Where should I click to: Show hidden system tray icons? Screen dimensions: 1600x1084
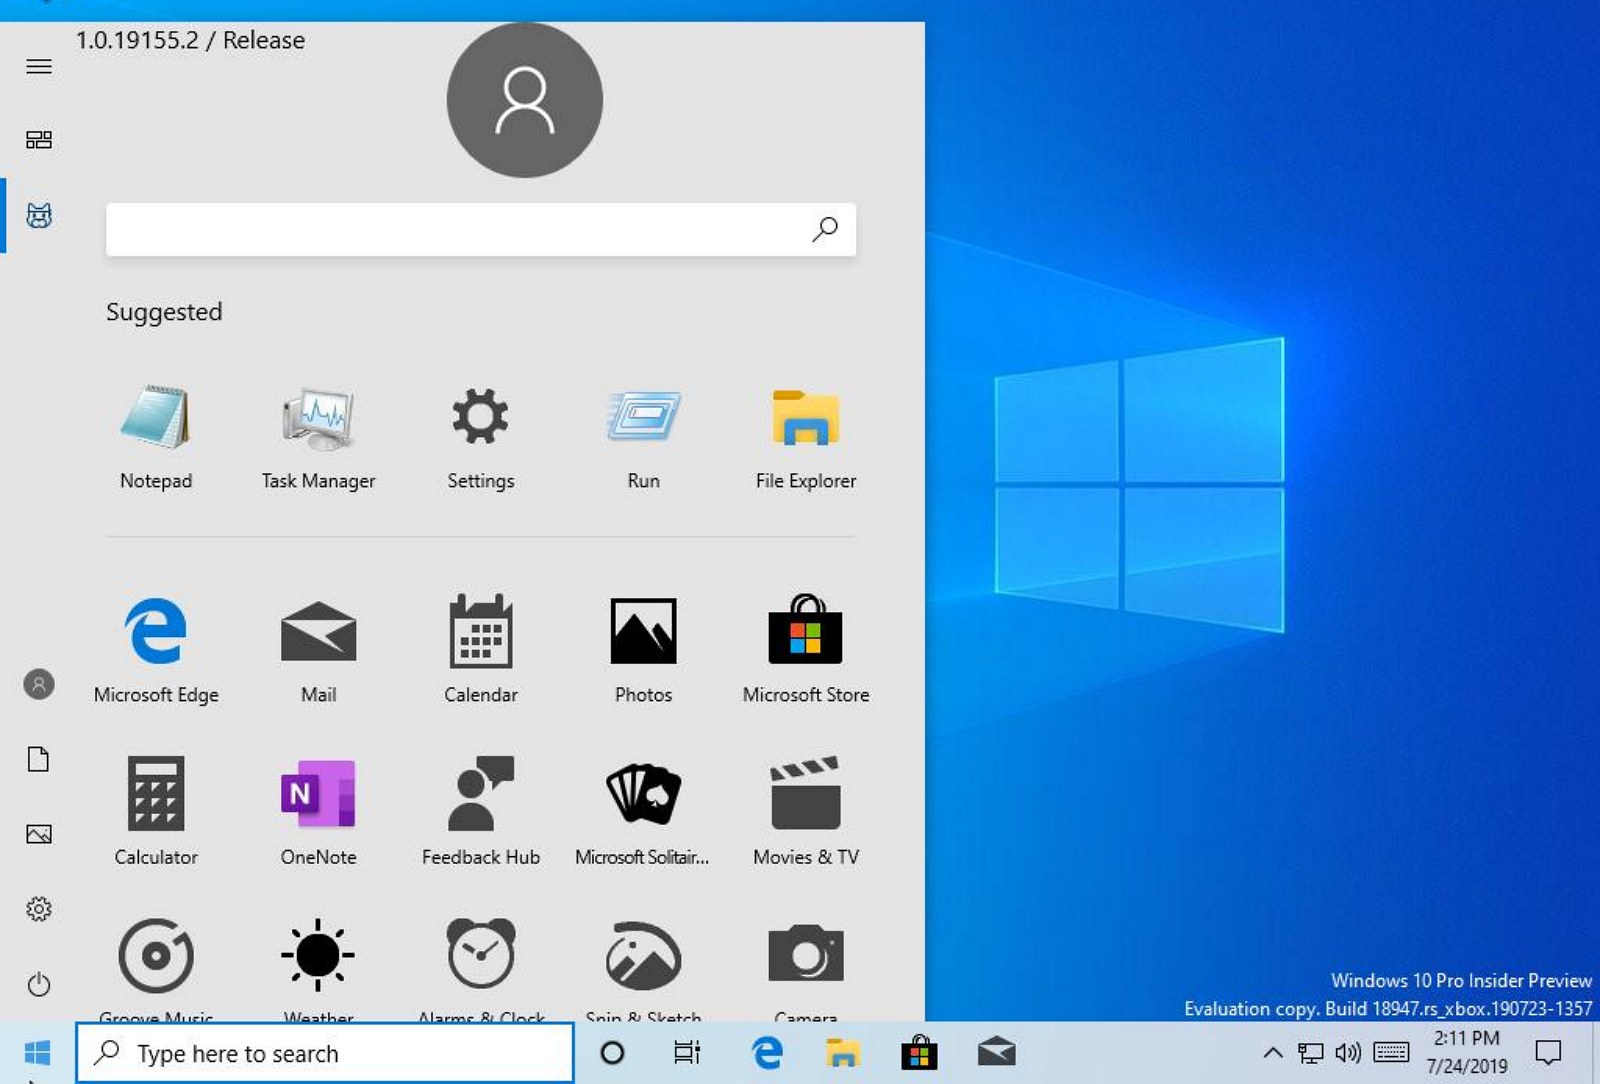1272,1052
